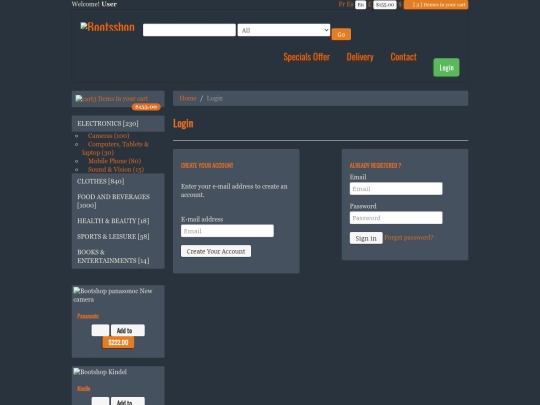This screenshot has height=405, width=540.
Task: Expand the ELECTRONICS [230] category
Action: pyautogui.click(x=118, y=124)
